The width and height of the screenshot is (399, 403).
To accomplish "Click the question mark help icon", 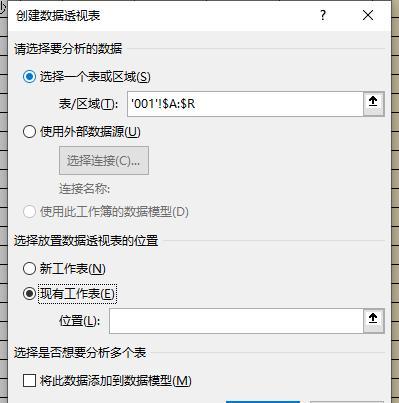I will coord(323,15).
